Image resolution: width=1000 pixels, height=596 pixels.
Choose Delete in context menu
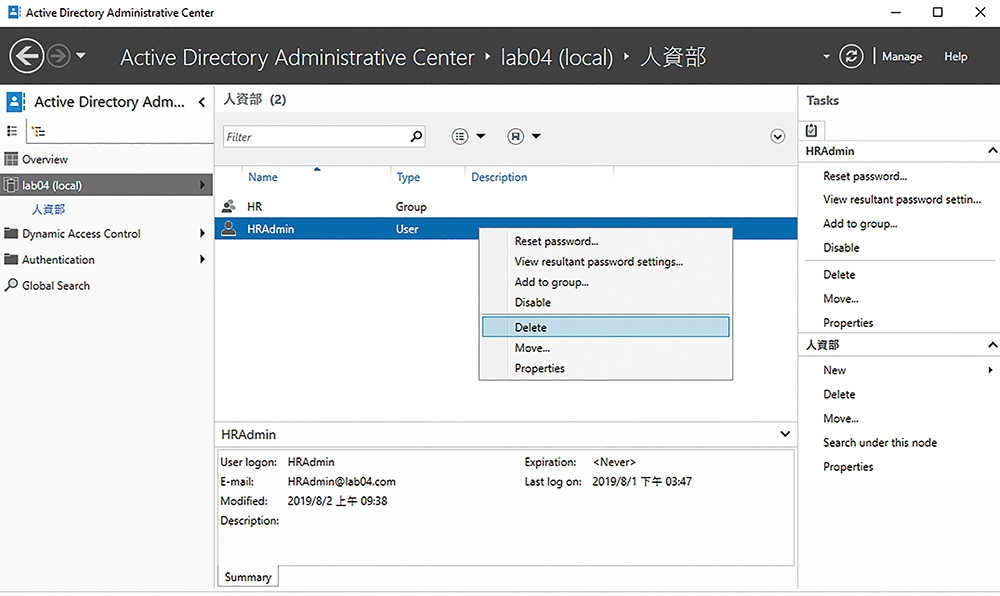click(605, 327)
